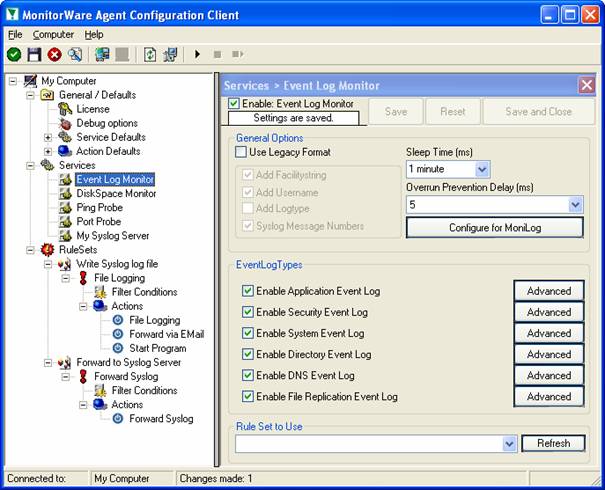This screenshot has height=490, width=605.
Task: Select the My Syslog Server service
Action: click(113, 236)
